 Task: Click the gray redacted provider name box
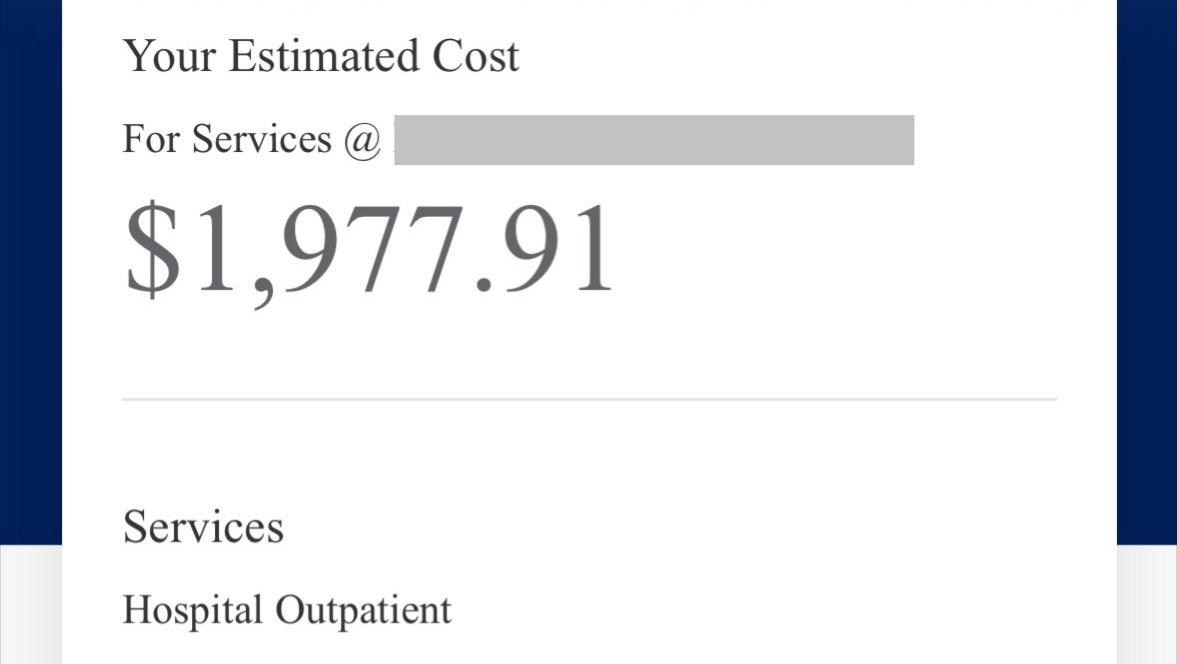[654, 140]
